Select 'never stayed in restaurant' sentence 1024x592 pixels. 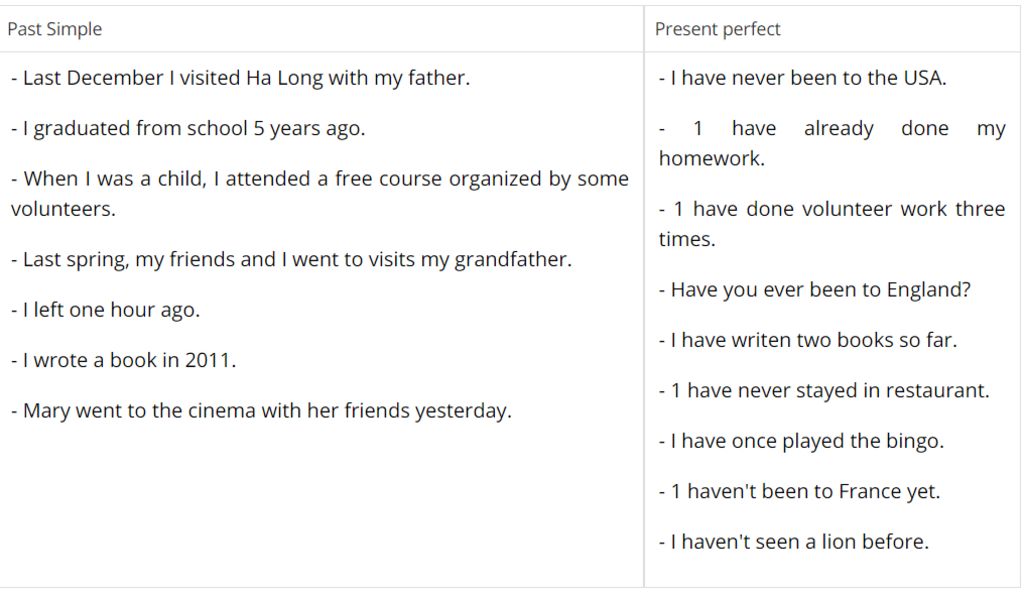pyautogui.click(x=824, y=390)
